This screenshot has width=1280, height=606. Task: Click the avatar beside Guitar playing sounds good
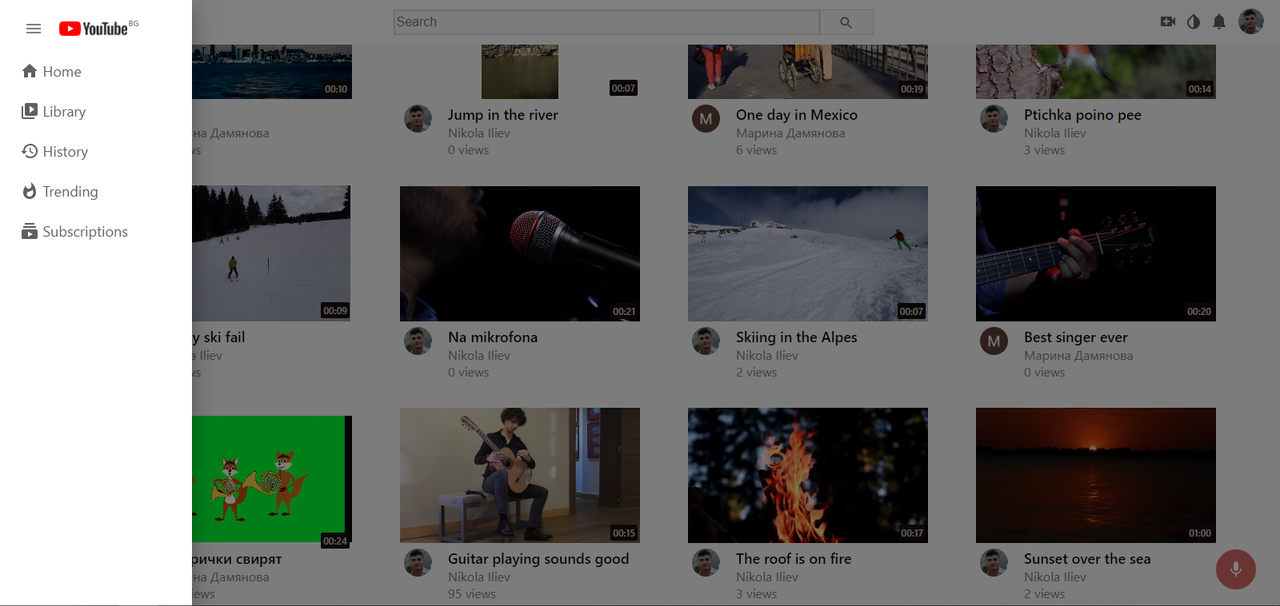[x=418, y=563]
